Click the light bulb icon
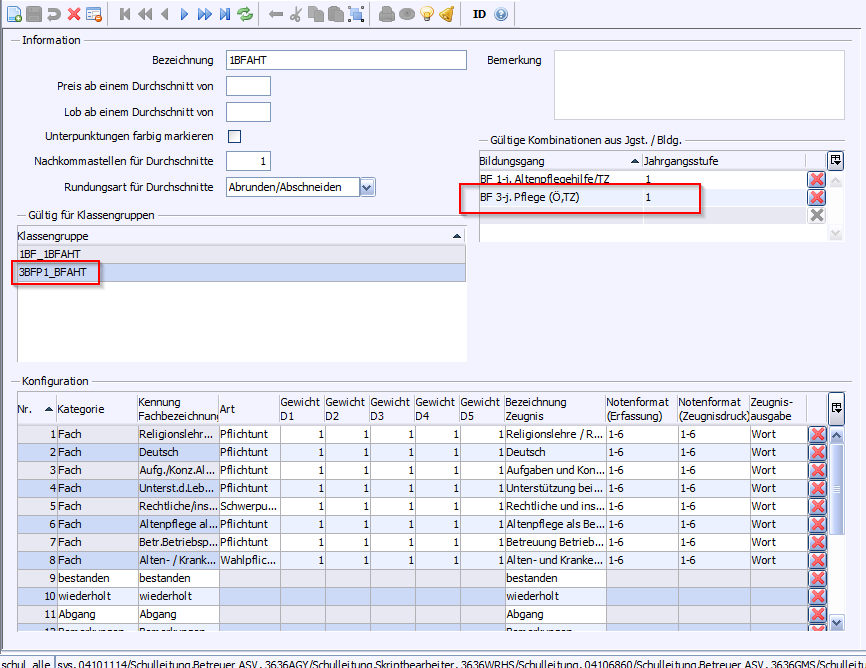Viewport: 866px width, 668px height. (426, 14)
